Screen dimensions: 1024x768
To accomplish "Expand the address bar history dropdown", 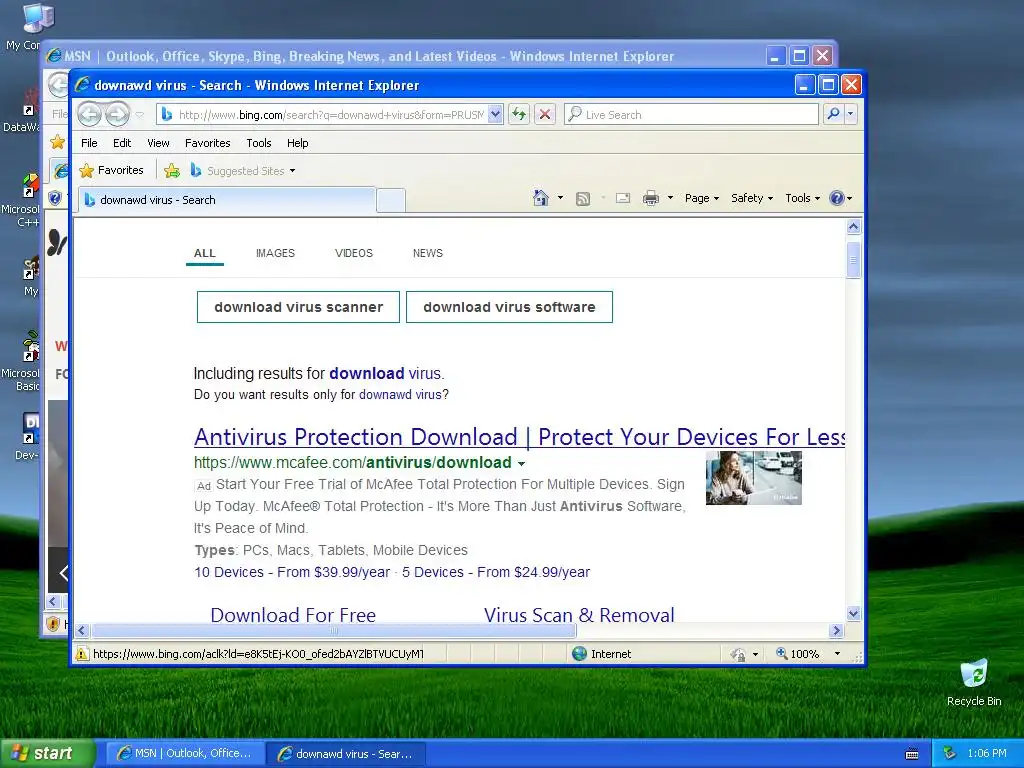I will point(496,114).
